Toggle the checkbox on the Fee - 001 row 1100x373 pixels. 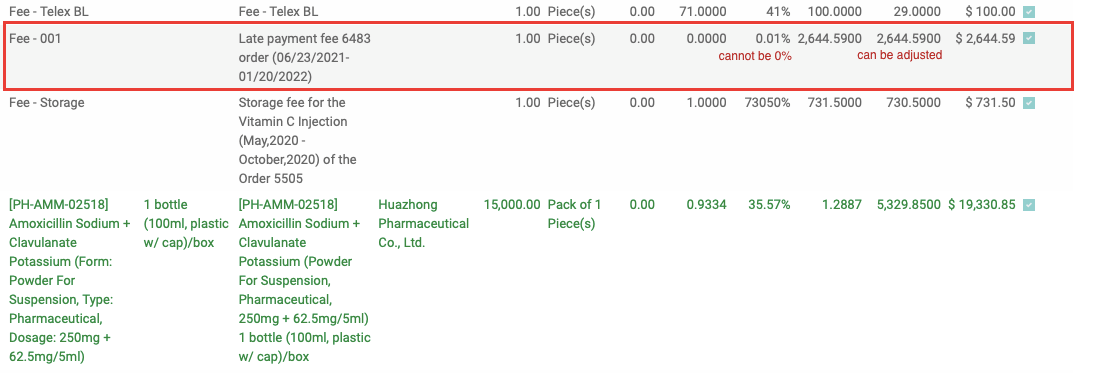point(1028,39)
